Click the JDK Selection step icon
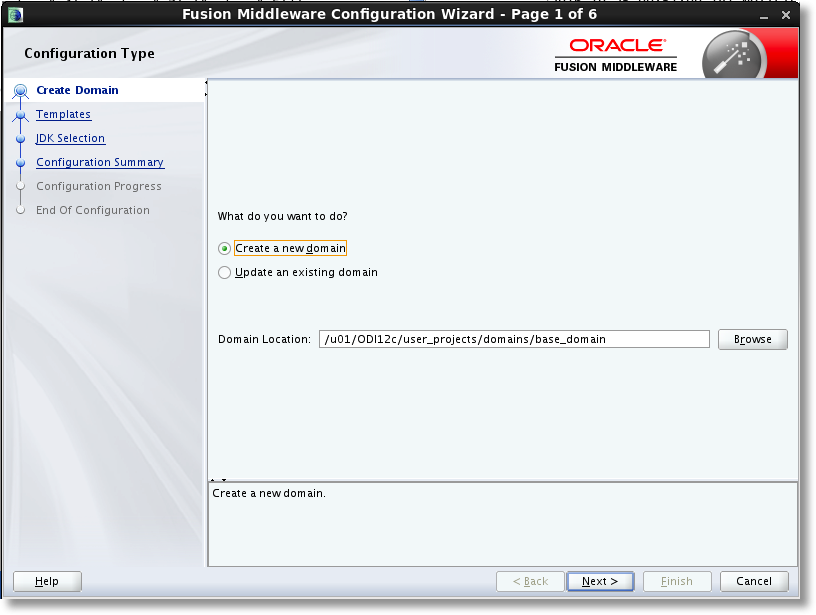The width and height of the screenshot is (816, 615). (x=21, y=138)
